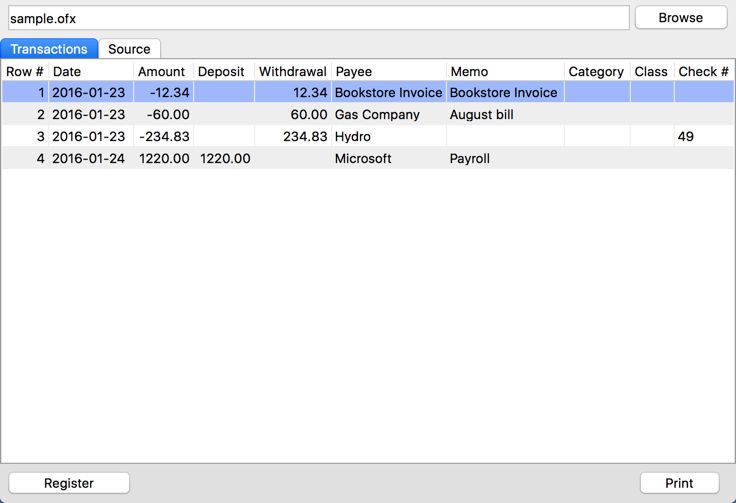Sort by the Date column header
The width and height of the screenshot is (736, 503).
91,71
